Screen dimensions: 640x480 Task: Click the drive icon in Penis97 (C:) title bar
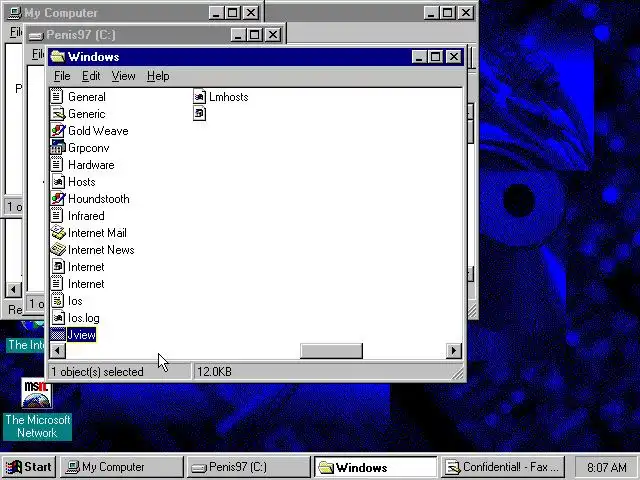pyautogui.click(x=36, y=36)
